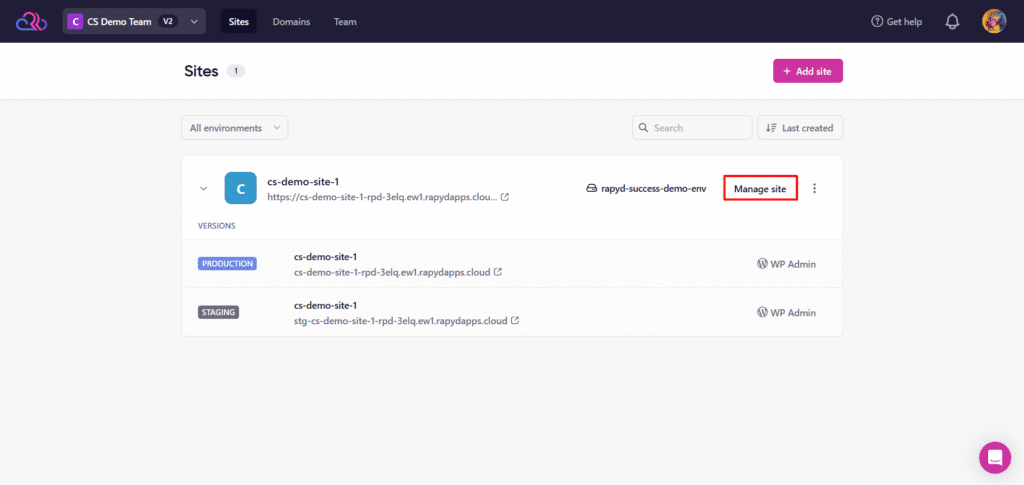The height and width of the screenshot is (485, 1024).
Task: Open the user profile avatar
Action: tap(994, 21)
